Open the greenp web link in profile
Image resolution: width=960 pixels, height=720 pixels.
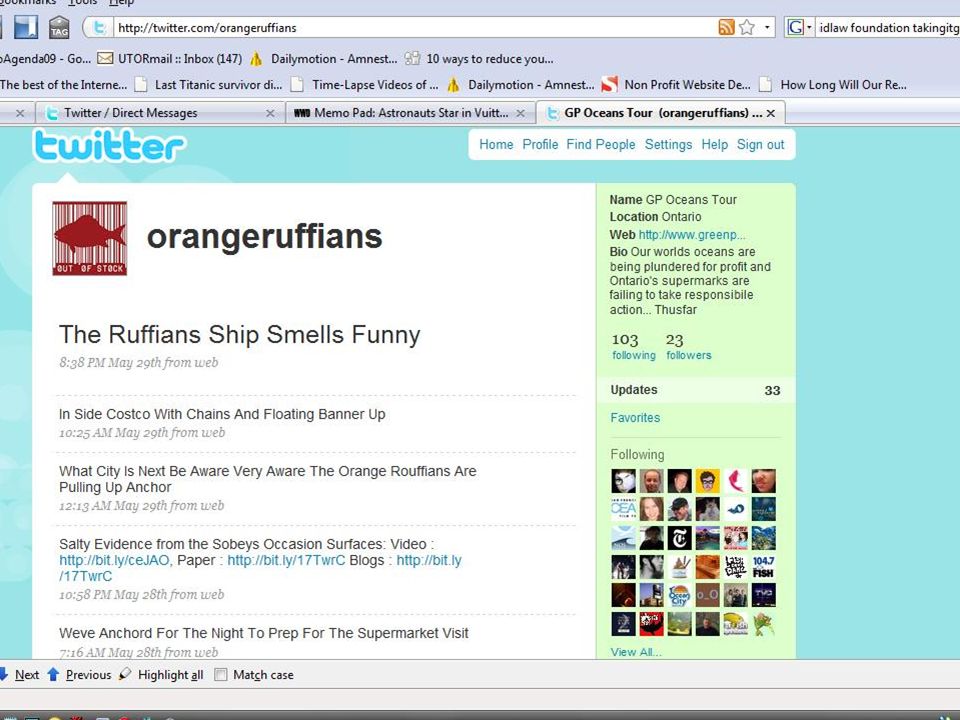(x=692, y=234)
